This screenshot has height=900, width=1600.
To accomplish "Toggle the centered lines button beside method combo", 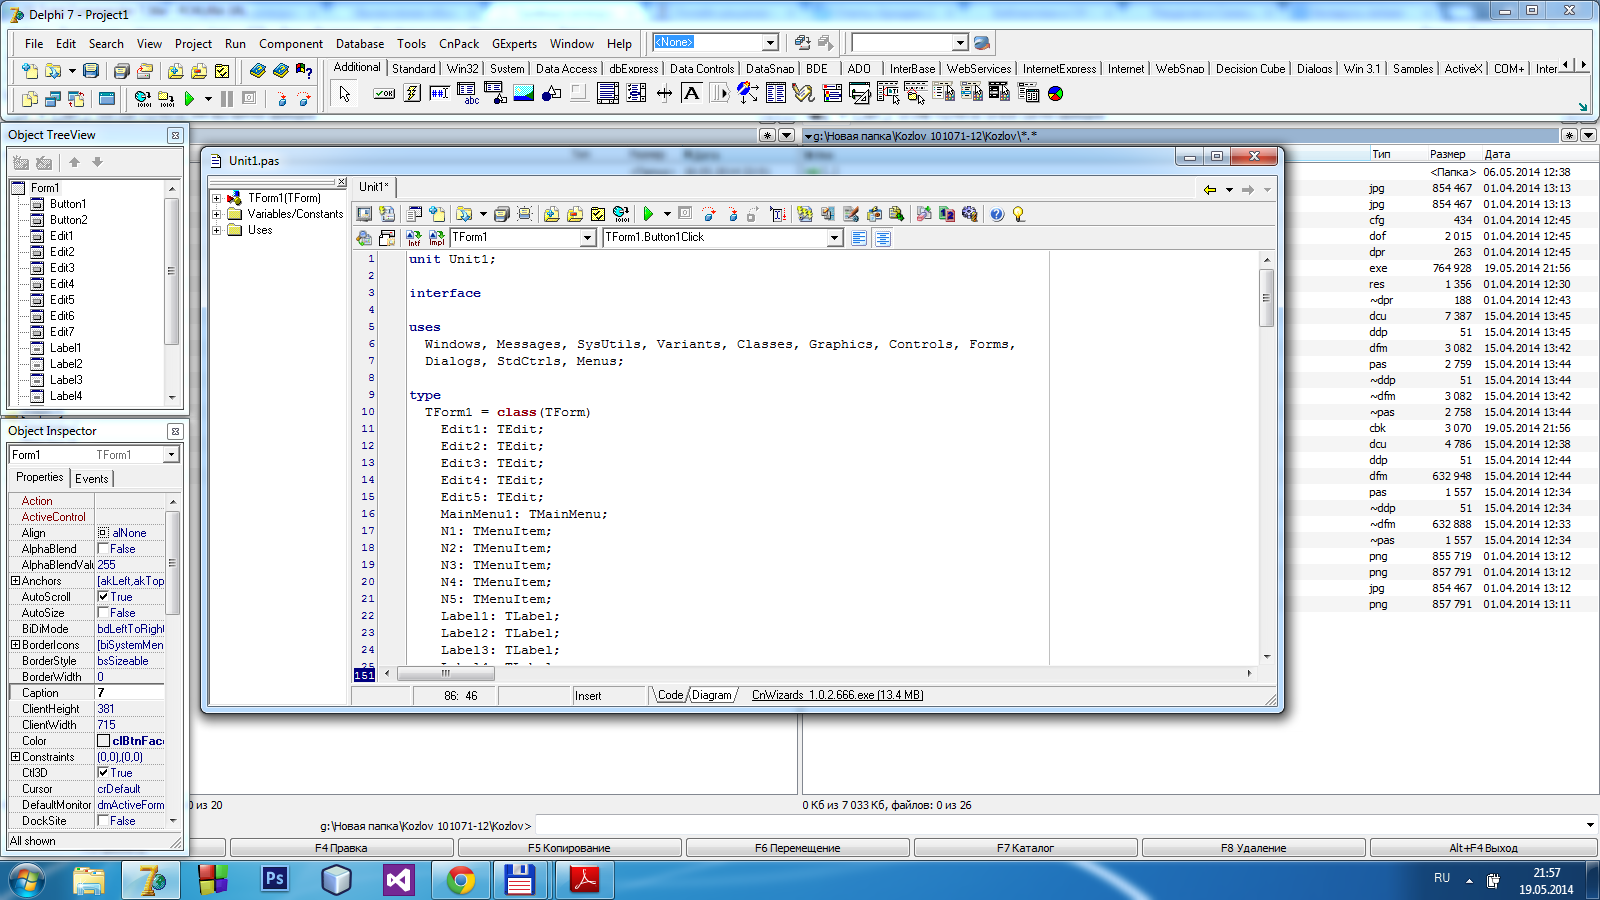I will coord(883,238).
